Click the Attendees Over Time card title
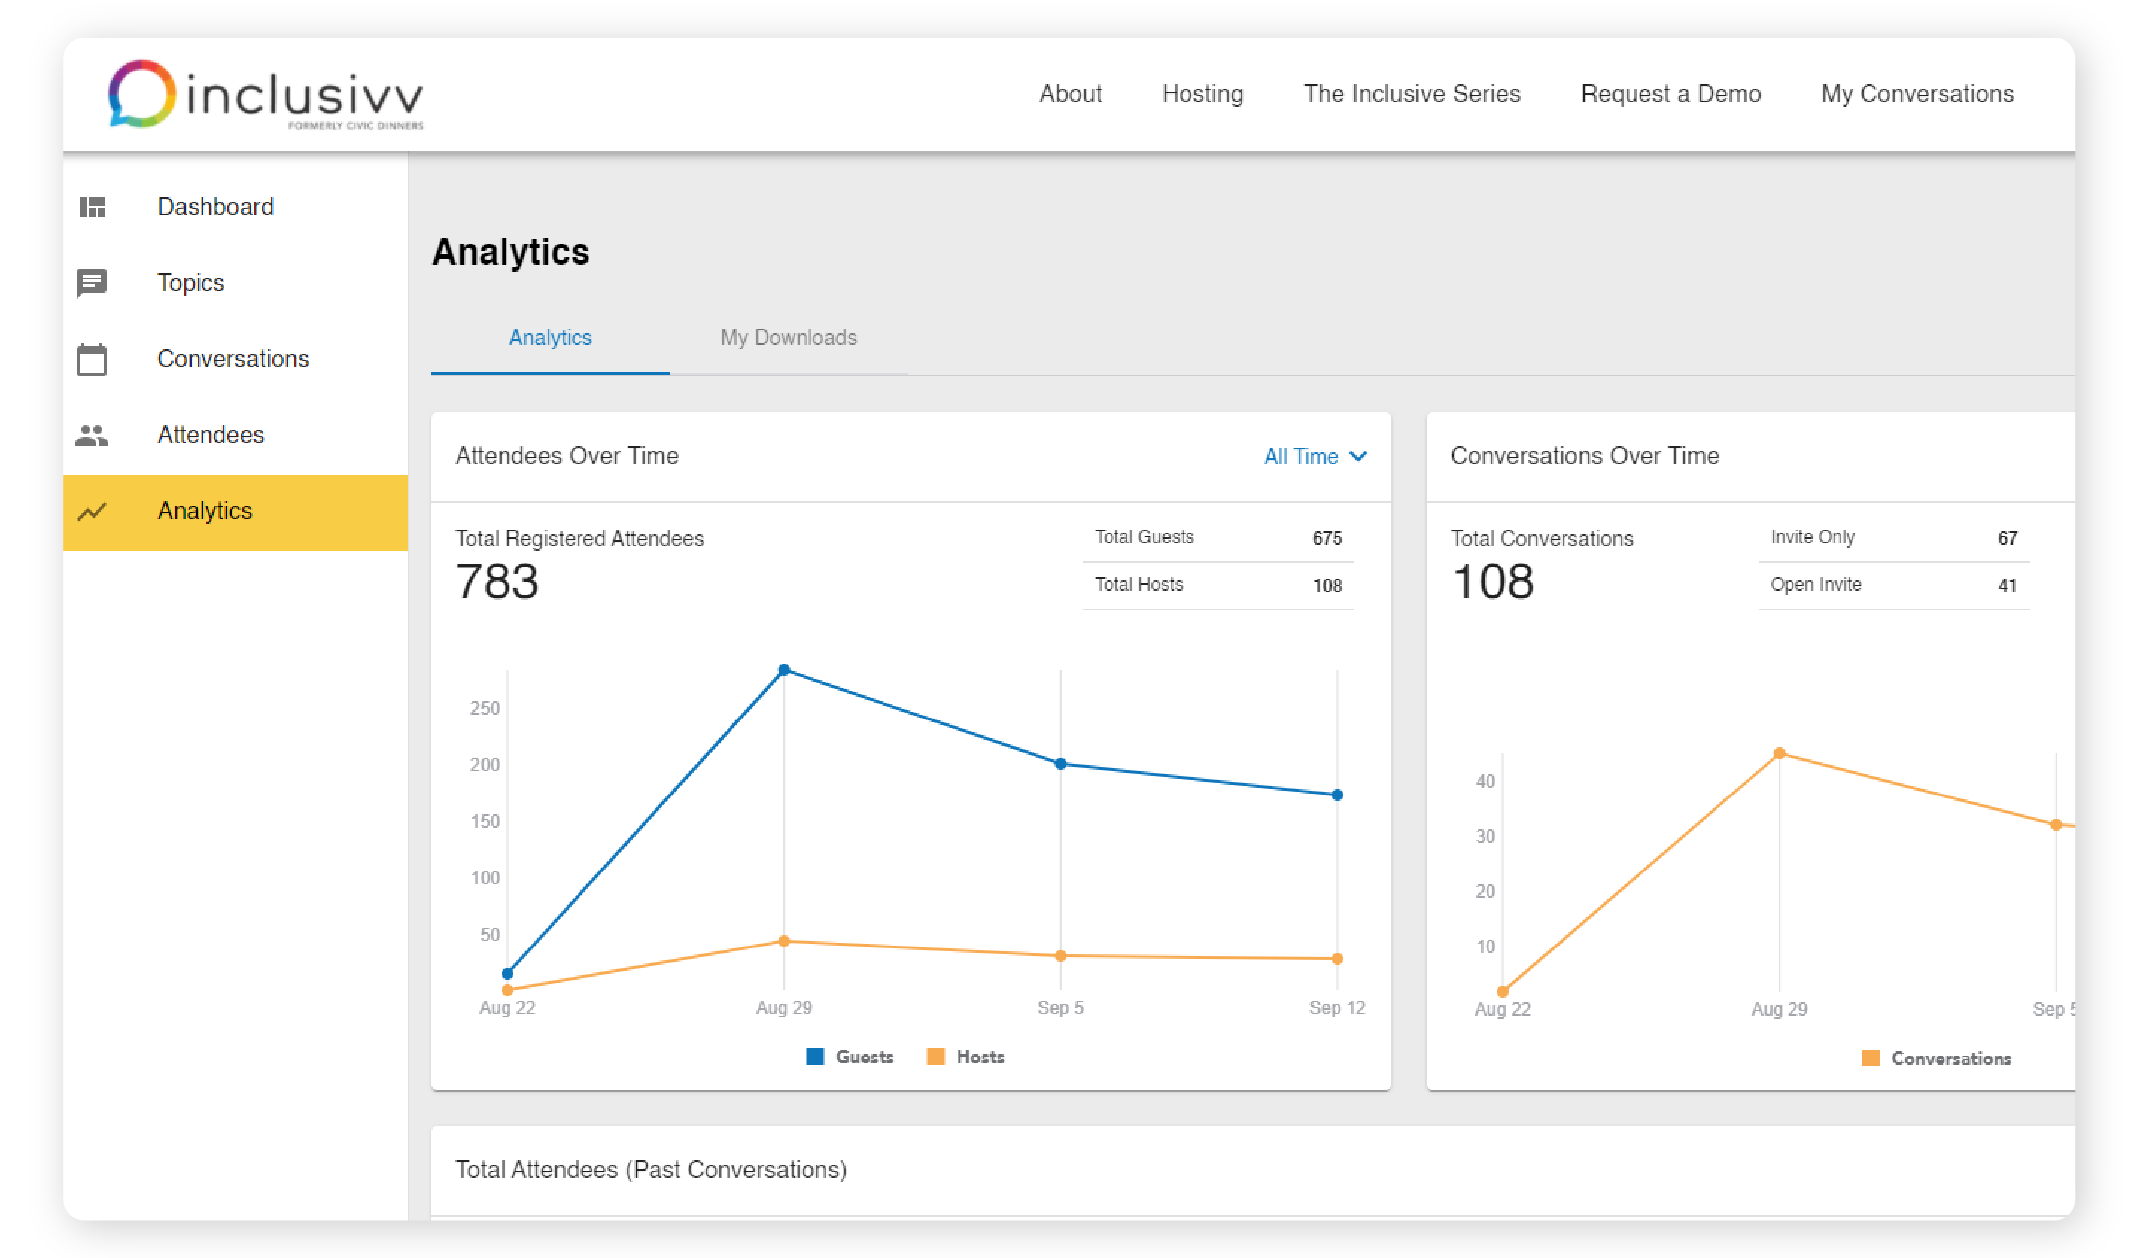This screenshot has height=1258, width=2138. pyautogui.click(x=567, y=456)
